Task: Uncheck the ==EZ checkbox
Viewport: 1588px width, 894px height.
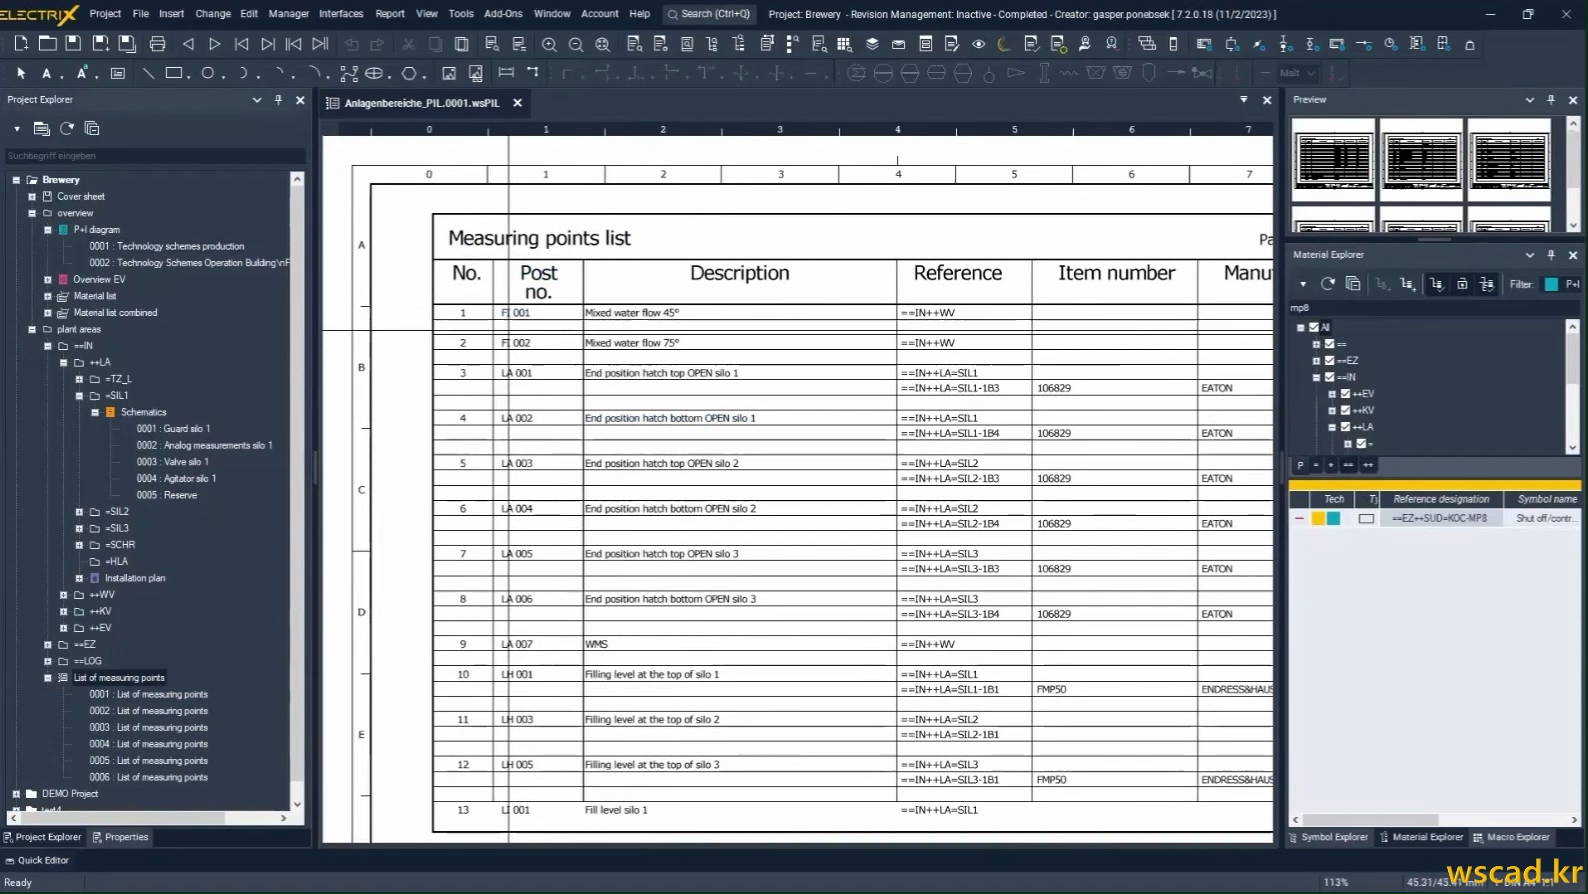Action: pyautogui.click(x=1330, y=360)
